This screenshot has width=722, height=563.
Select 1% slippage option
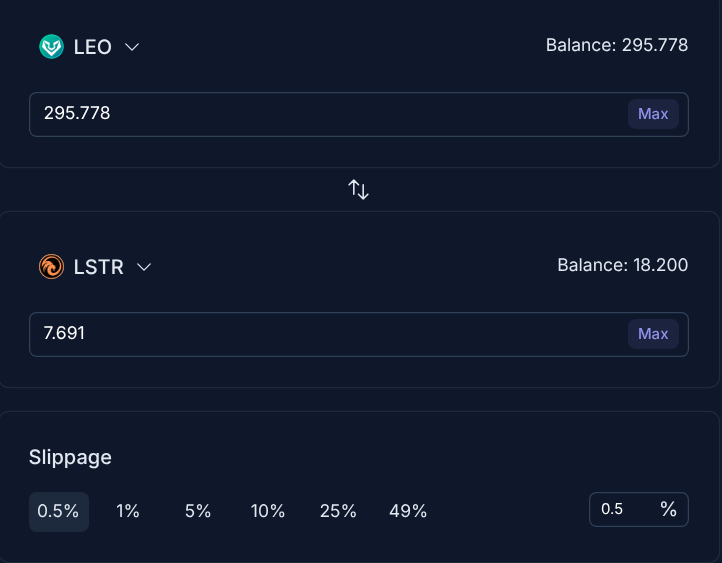point(128,511)
